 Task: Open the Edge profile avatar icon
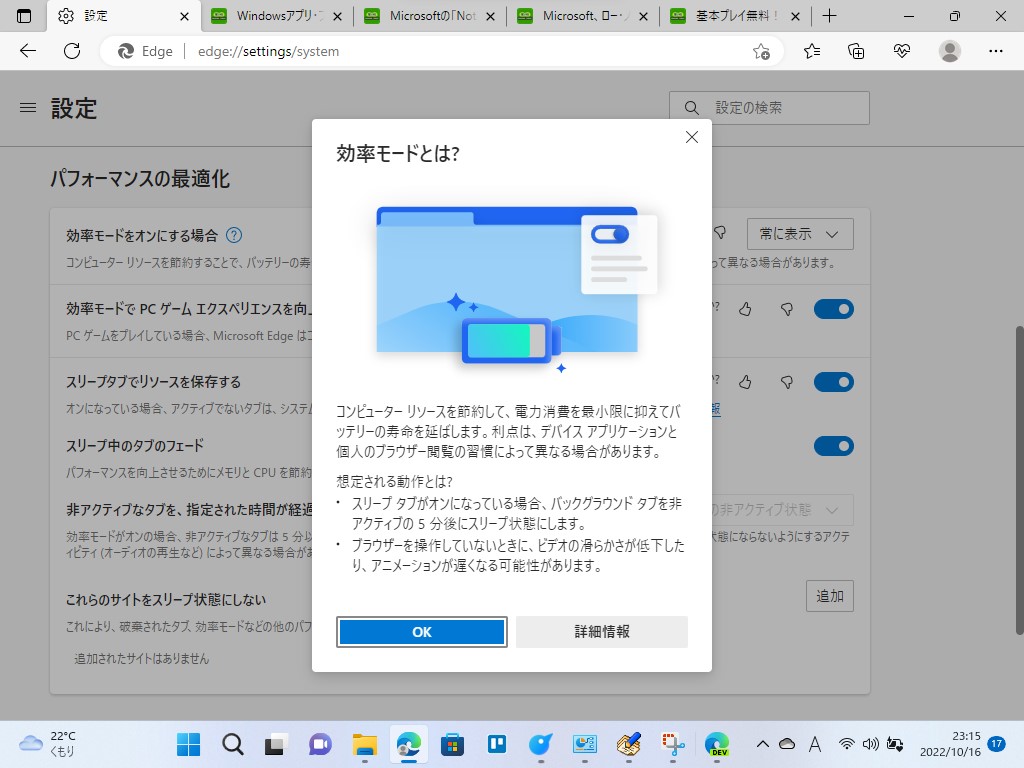click(x=948, y=51)
